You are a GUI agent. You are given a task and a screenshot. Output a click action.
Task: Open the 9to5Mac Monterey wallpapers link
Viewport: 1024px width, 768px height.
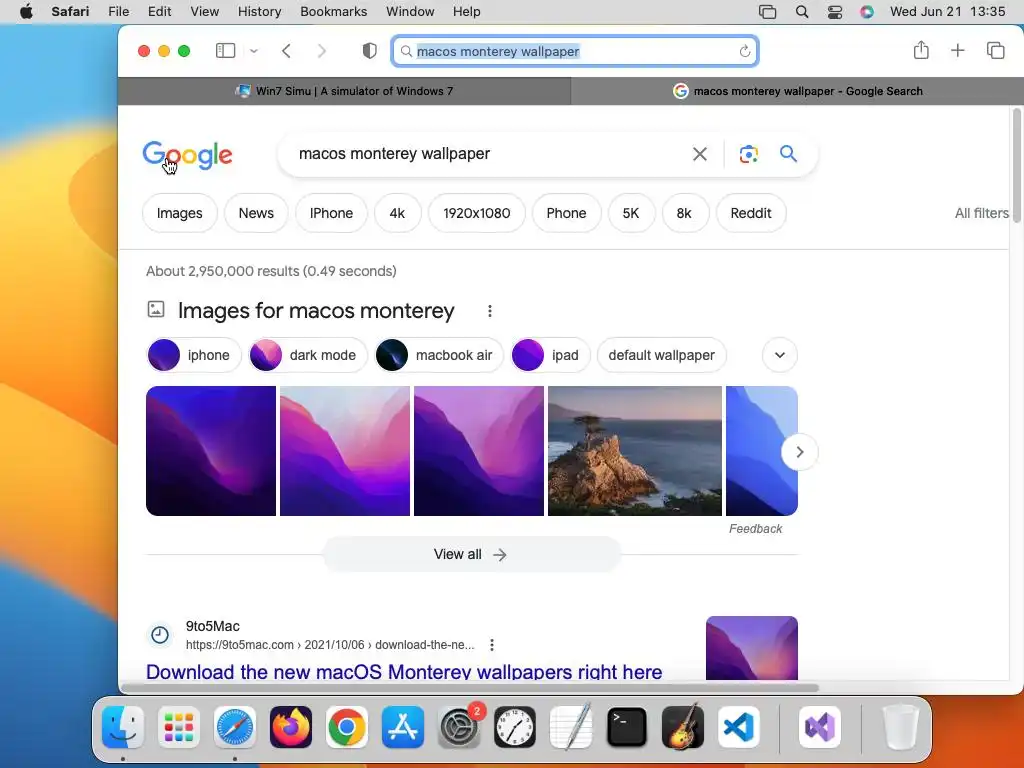coord(404,671)
